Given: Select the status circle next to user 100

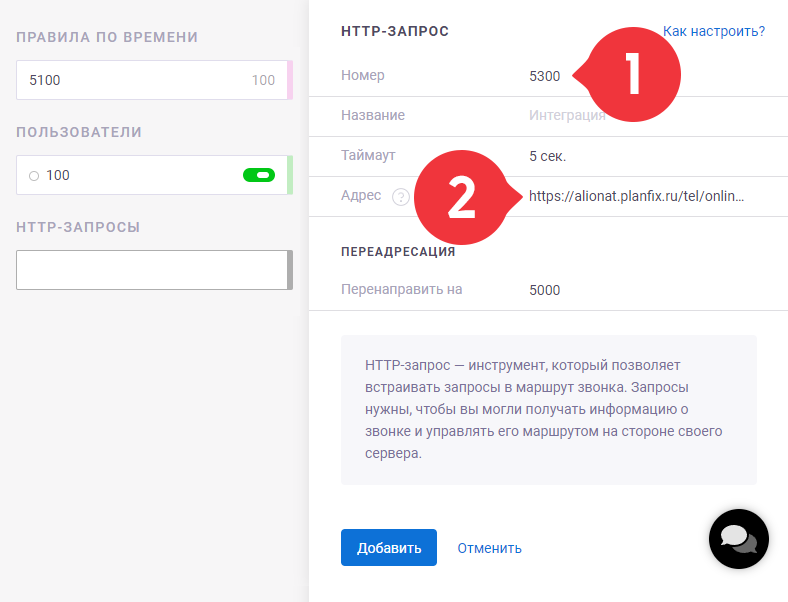Looking at the screenshot, I should click(34, 176).
